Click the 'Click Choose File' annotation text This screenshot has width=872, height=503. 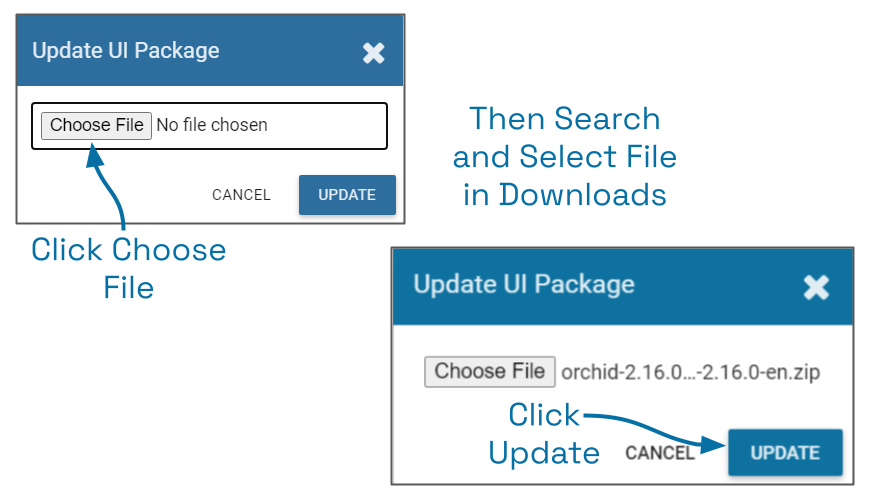click(129, 268)
